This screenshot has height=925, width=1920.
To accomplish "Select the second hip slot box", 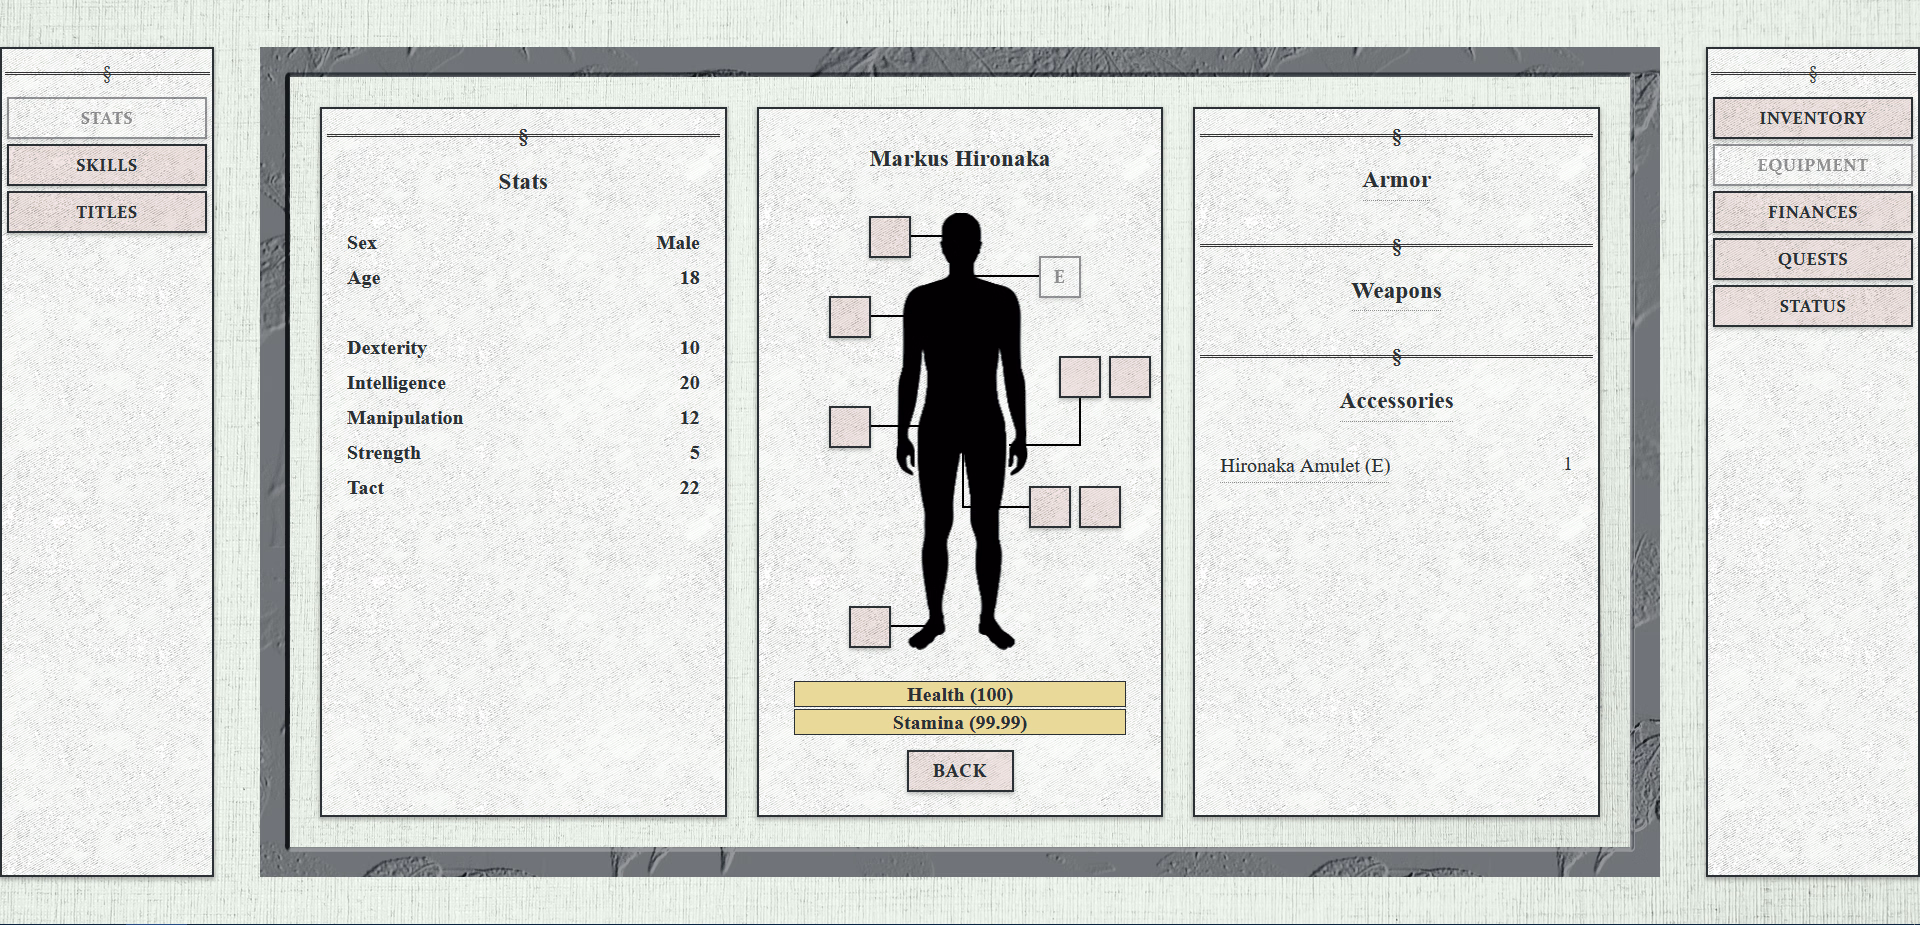I will tap(1098, 507).
